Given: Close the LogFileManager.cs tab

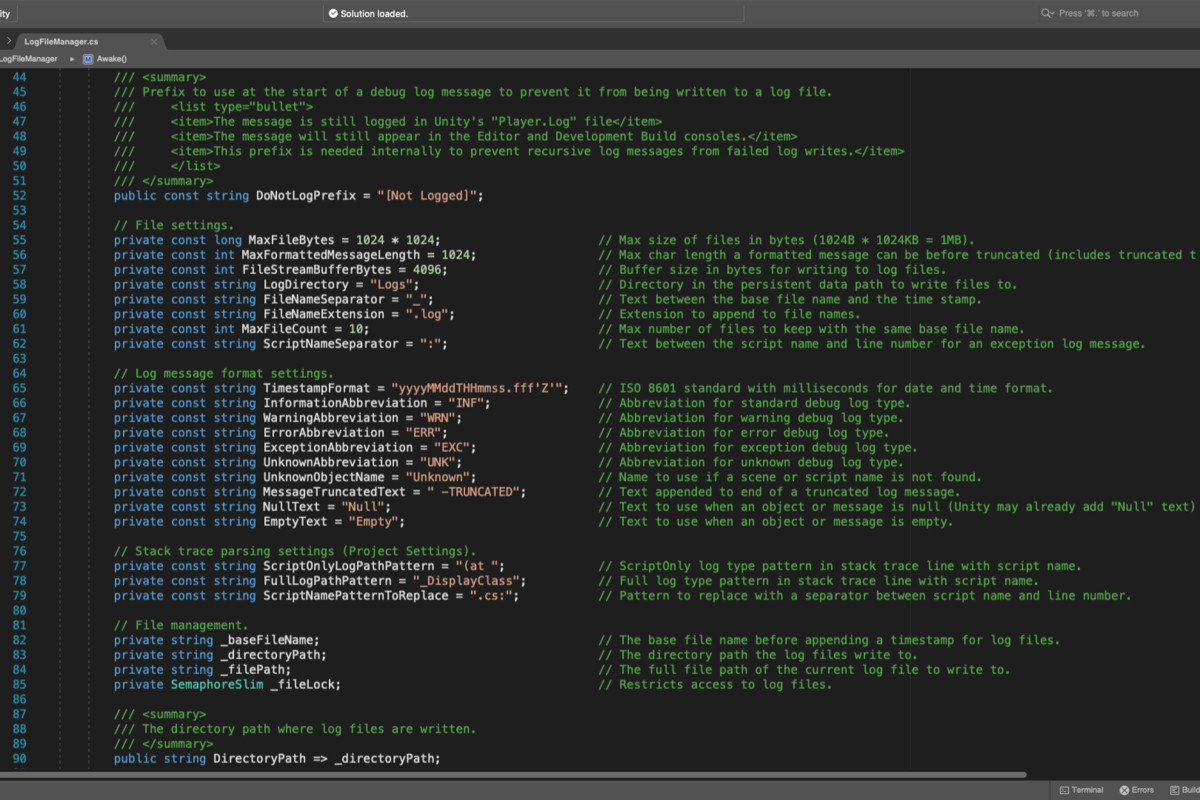Looking at the screenshot, I should (x=154, y=42).
